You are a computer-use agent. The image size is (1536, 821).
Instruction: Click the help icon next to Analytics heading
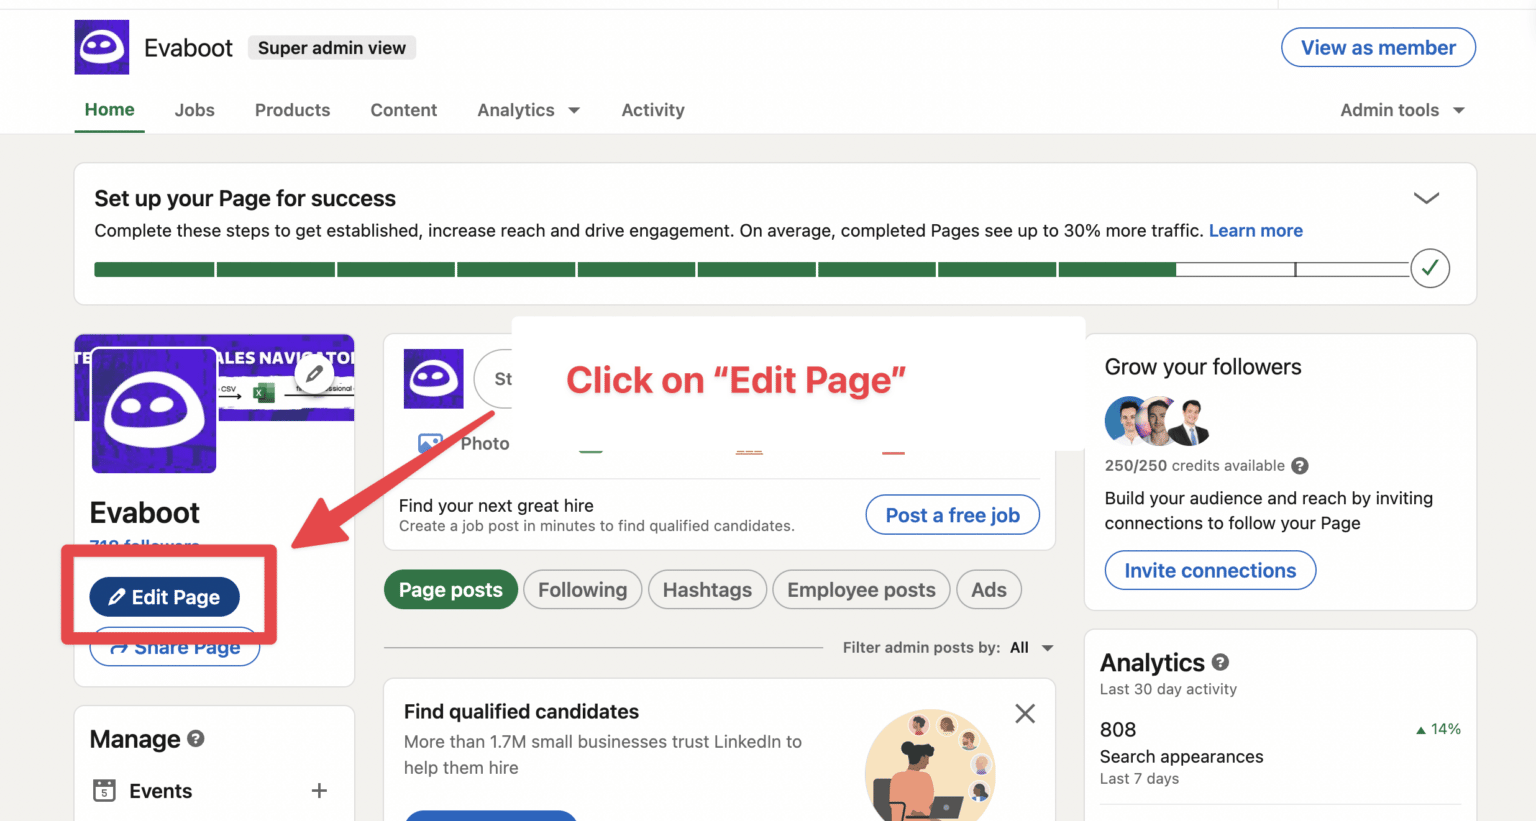(1219, 662)
